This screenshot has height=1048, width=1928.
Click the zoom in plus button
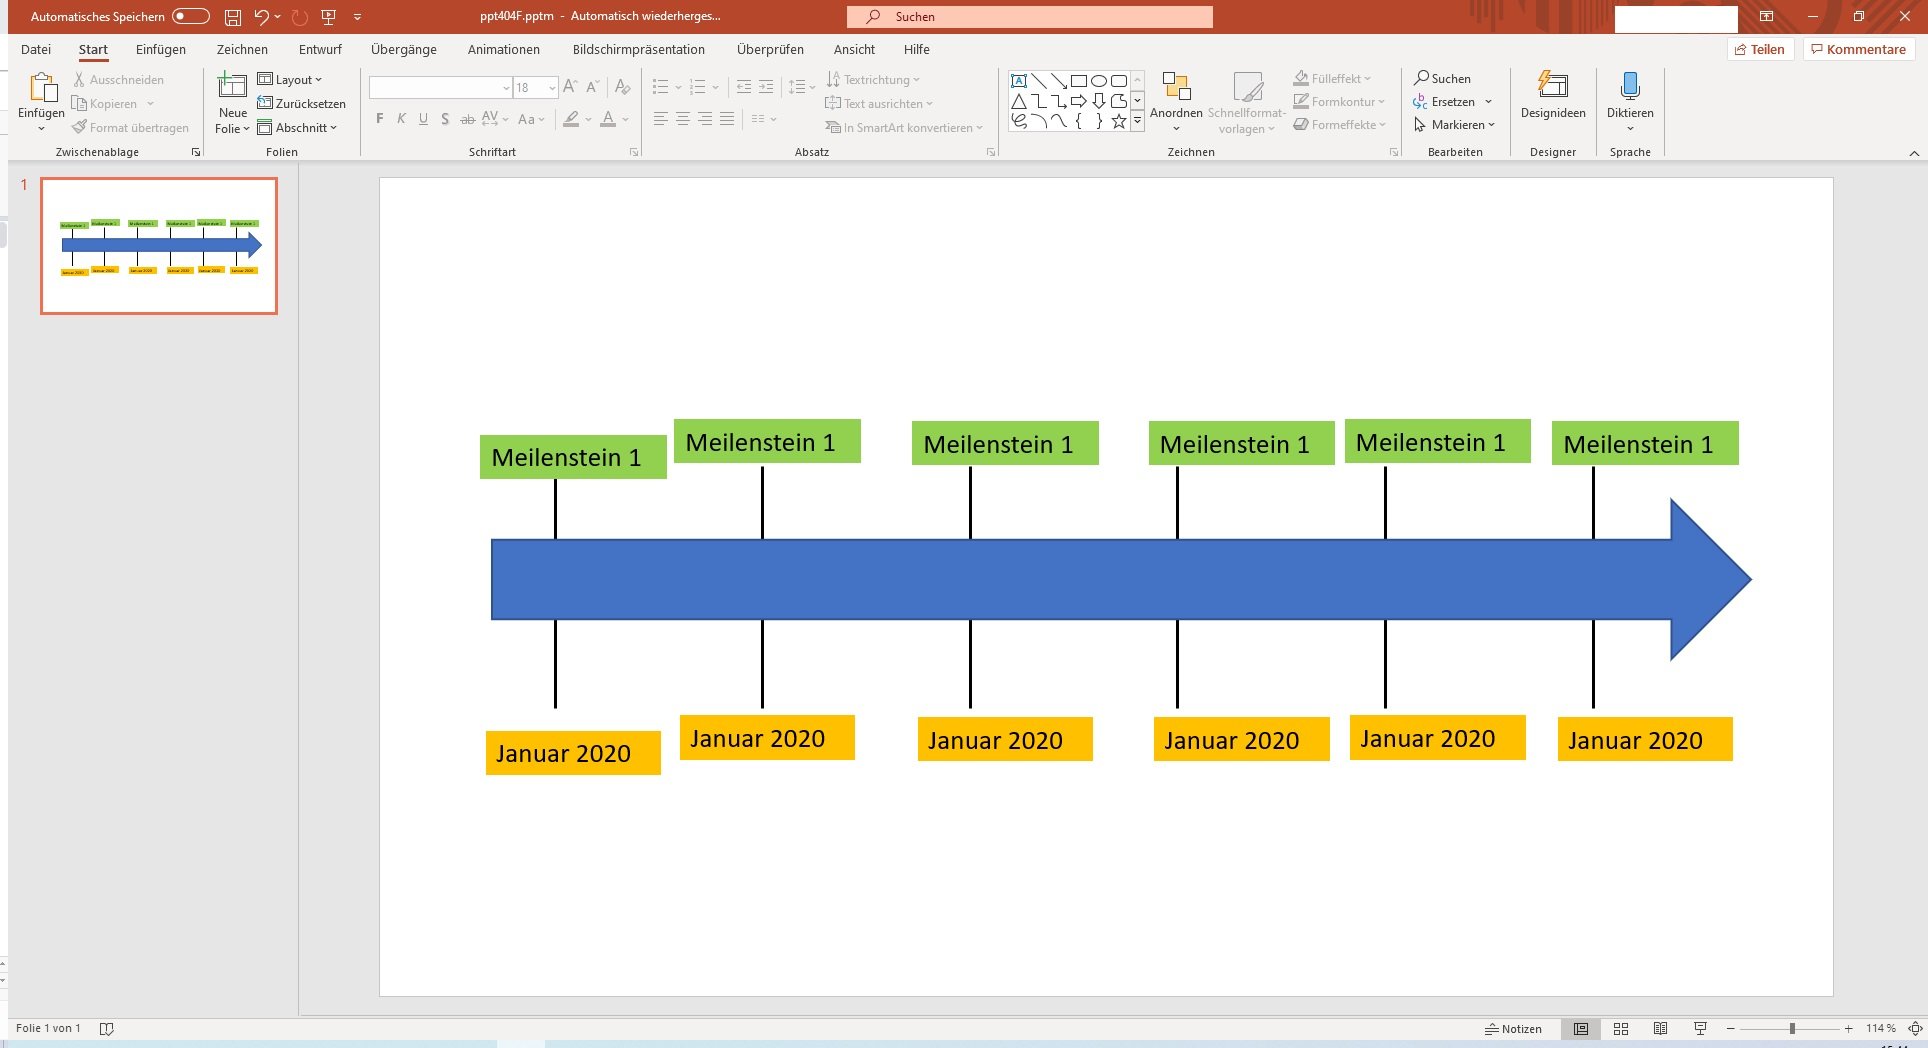click(x=1849, y=1028)
